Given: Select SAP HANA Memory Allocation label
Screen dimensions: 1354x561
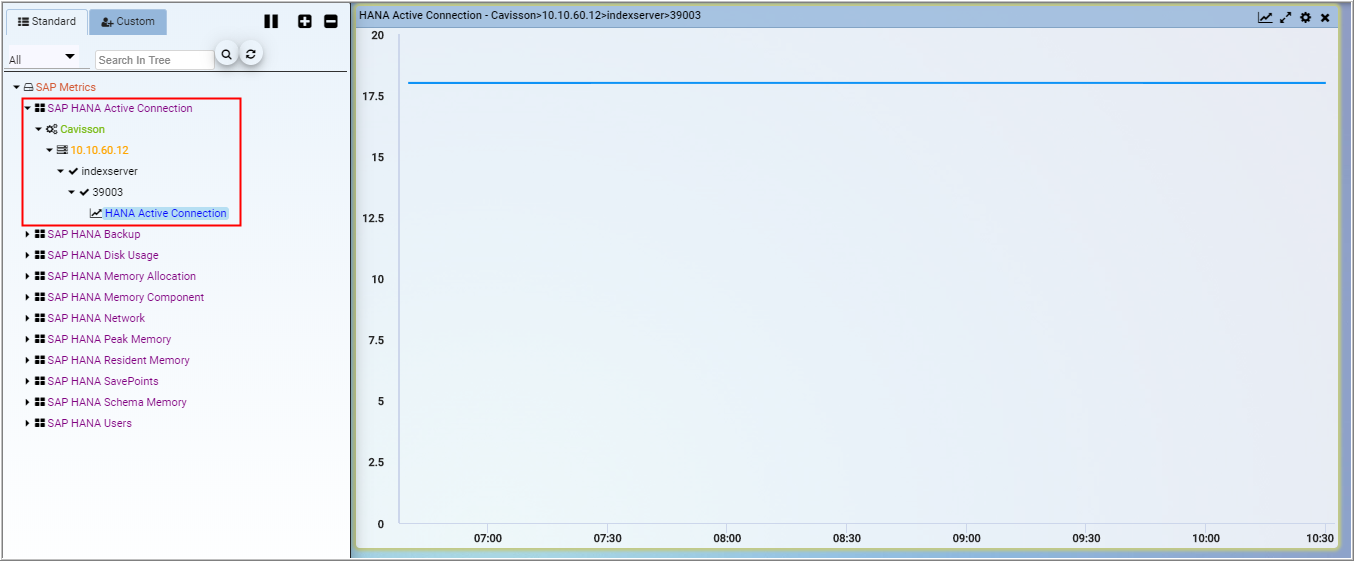Looking at the screenshot, I should (122, 276).
